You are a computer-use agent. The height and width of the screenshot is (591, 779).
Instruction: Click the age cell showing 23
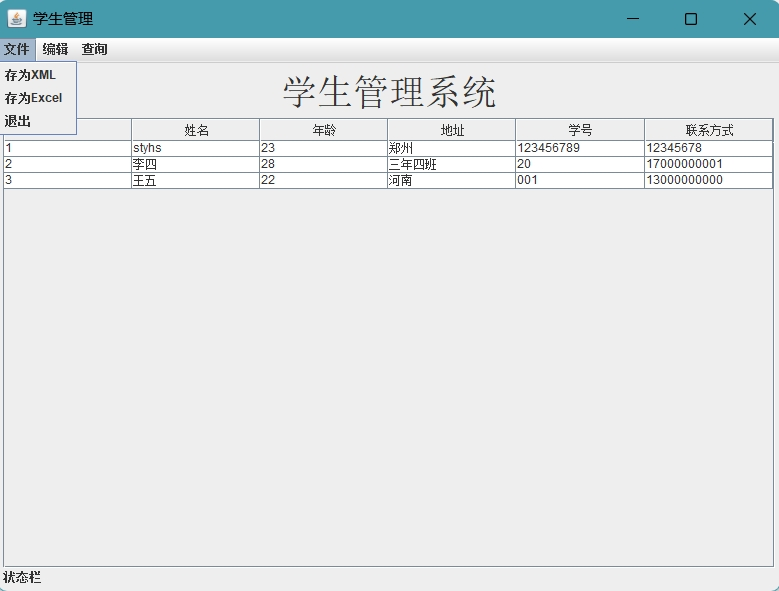[x=323, y=148]
